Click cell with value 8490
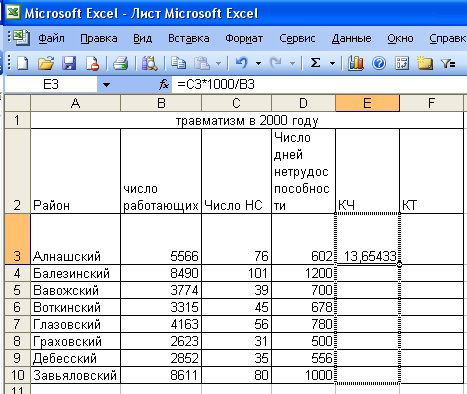Screen dimensions: 467x394 coord(161,273)
